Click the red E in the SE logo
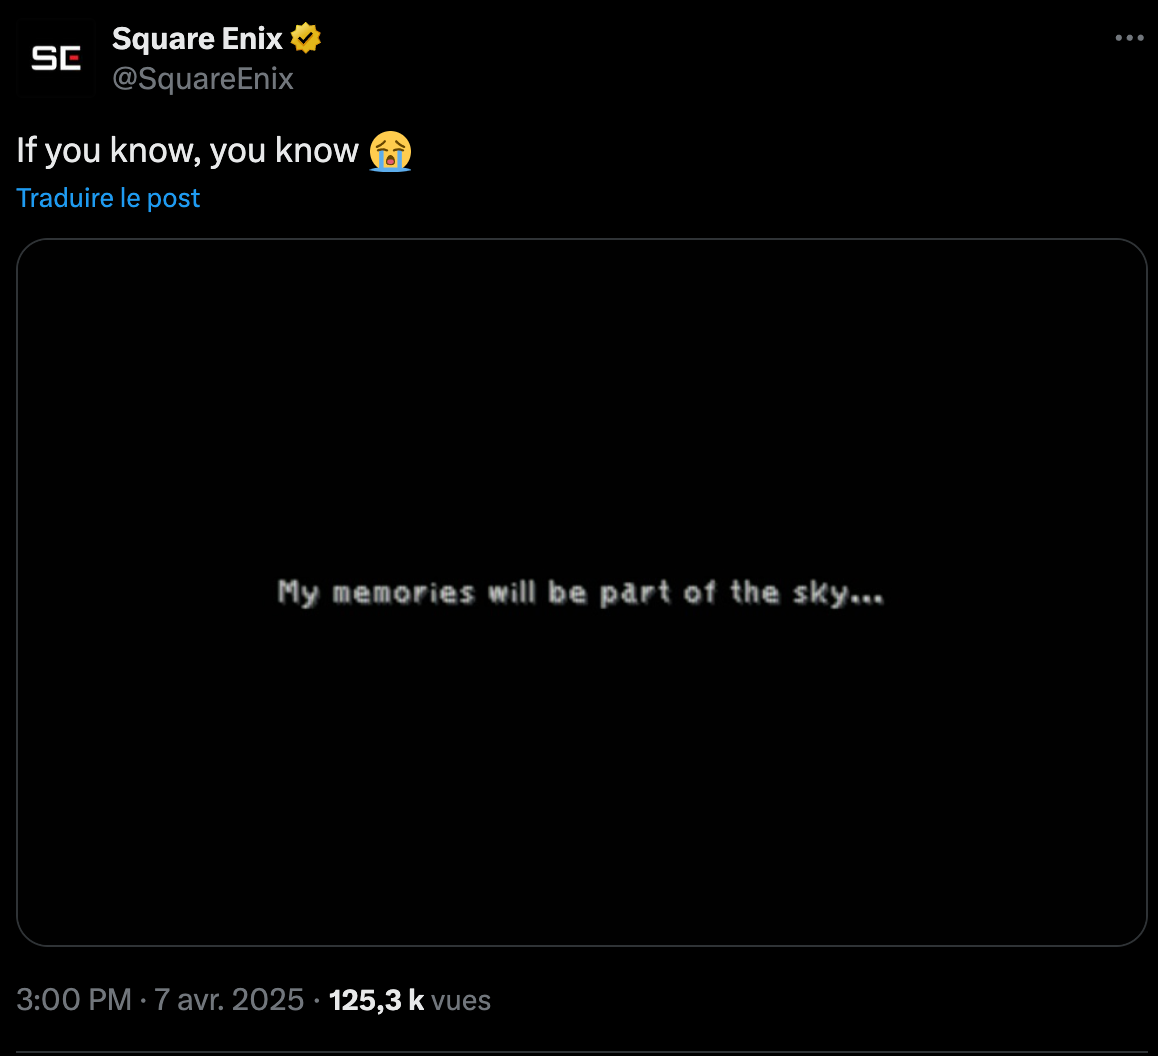This screenshot has height=1056, width=1158. [70, 58]
